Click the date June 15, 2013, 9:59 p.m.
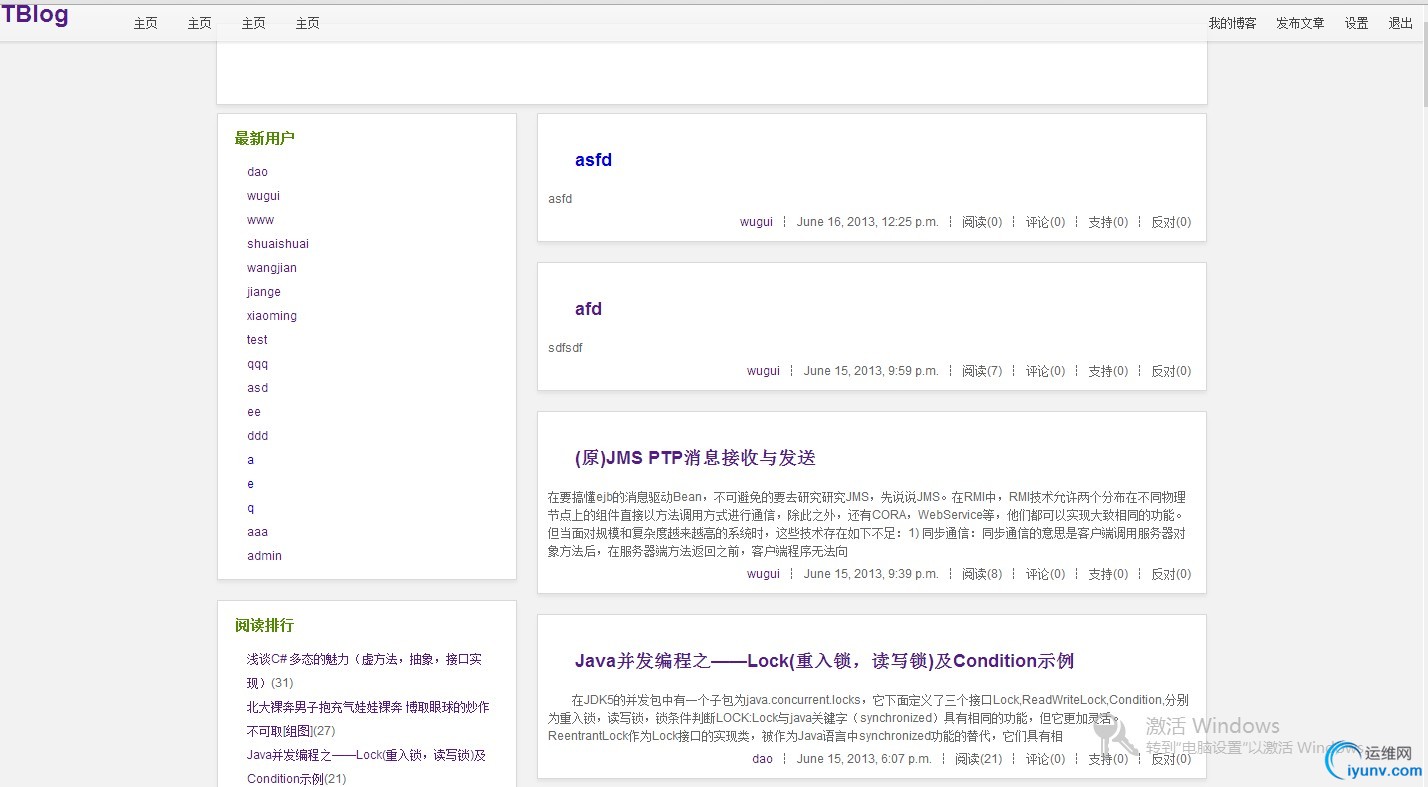The width and height of the screenshot is (1428, 787). pyautogui.click(x=870, y=371)
